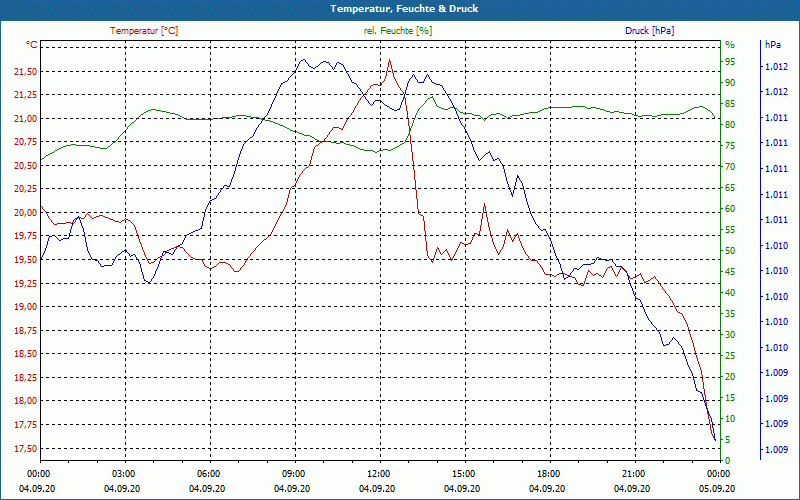The image size is (800, 500).
Task: Pick the 21,25 temperature axis tick
Action: click(x=26, y=95)
